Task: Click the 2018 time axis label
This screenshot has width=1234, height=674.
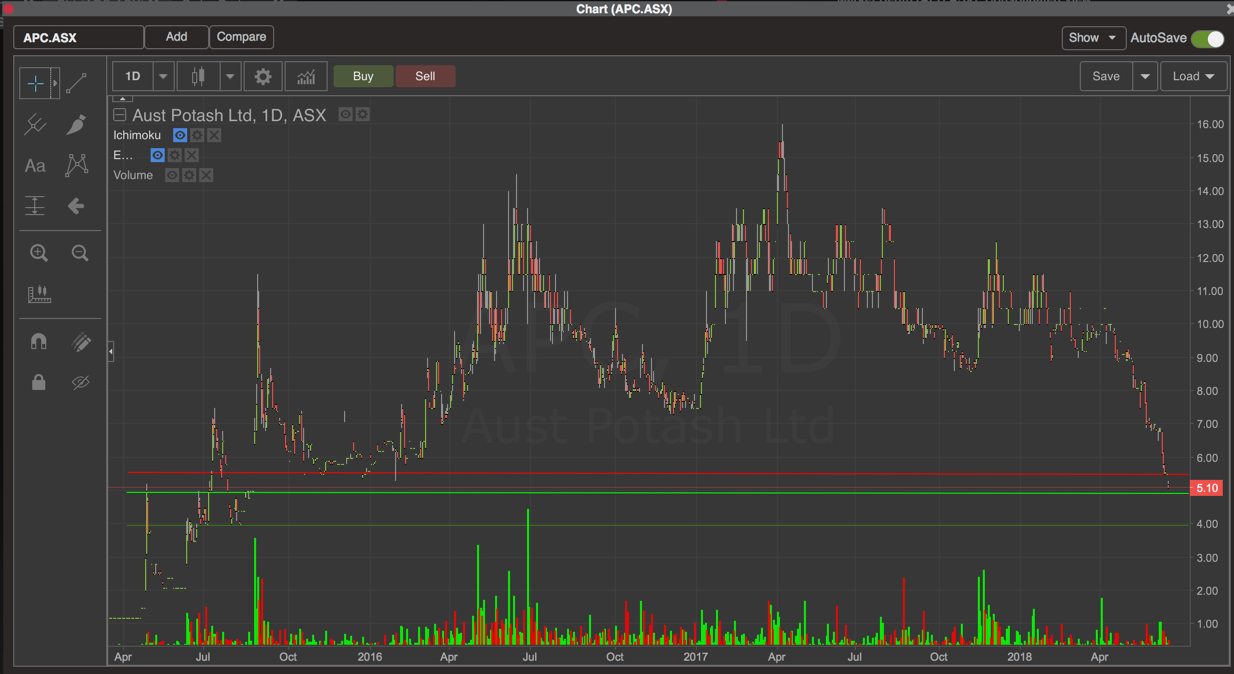Action: pyautogui.click(x=1020, y=657)
